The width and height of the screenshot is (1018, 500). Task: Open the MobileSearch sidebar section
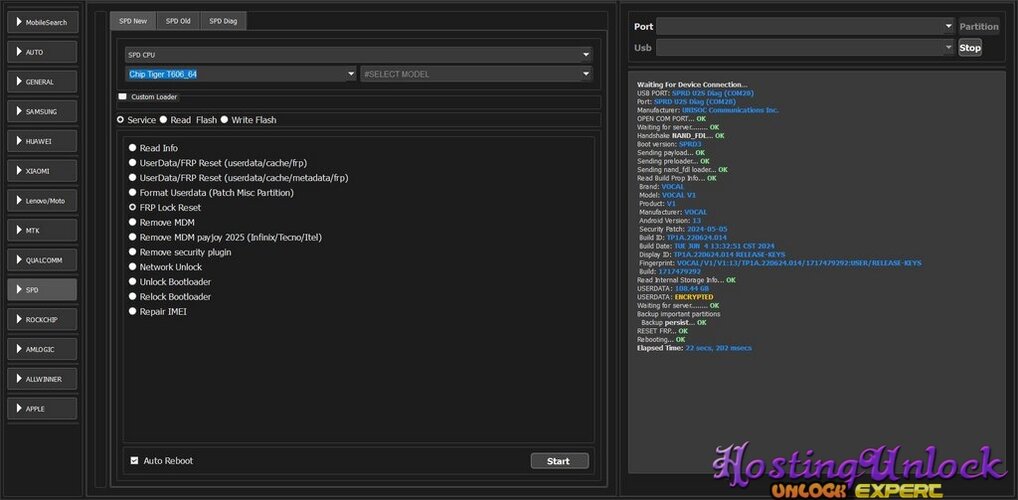[x=42, y=22]
